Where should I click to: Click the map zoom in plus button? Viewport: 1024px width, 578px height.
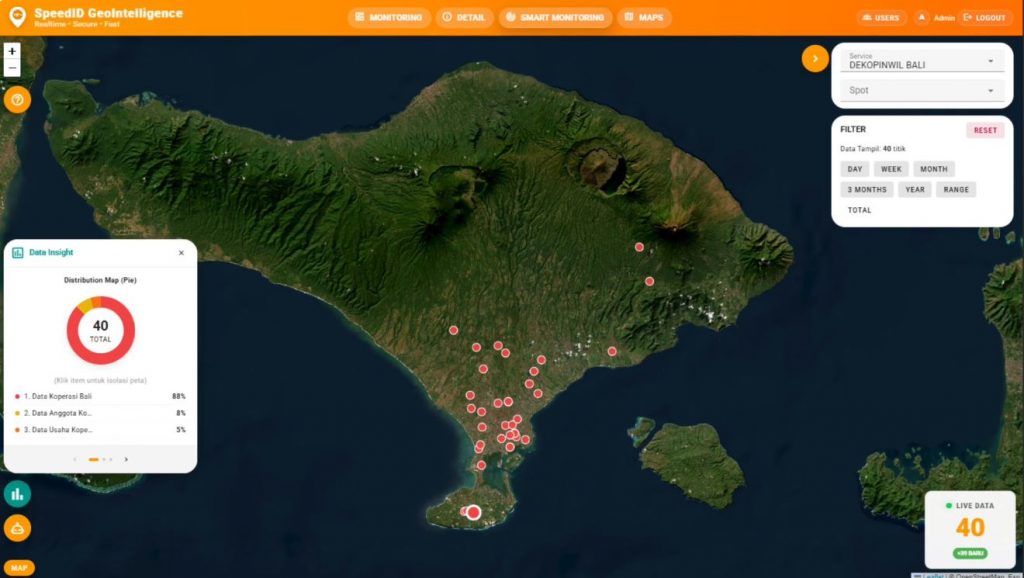point(12,51)
